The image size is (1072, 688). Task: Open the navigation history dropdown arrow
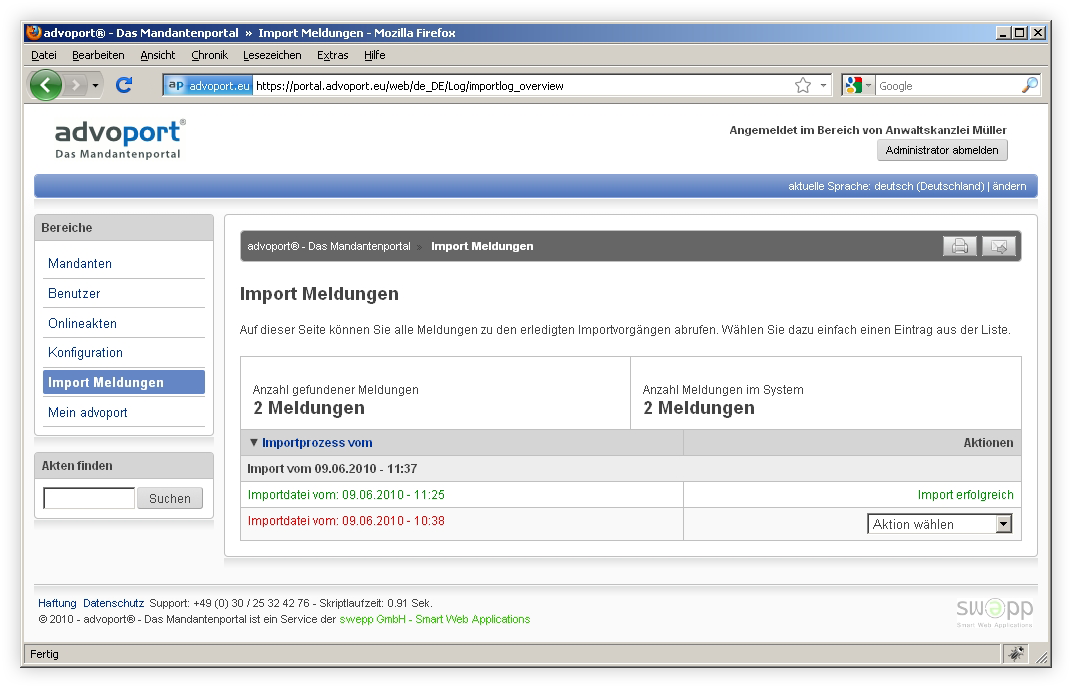coord(95,85)
